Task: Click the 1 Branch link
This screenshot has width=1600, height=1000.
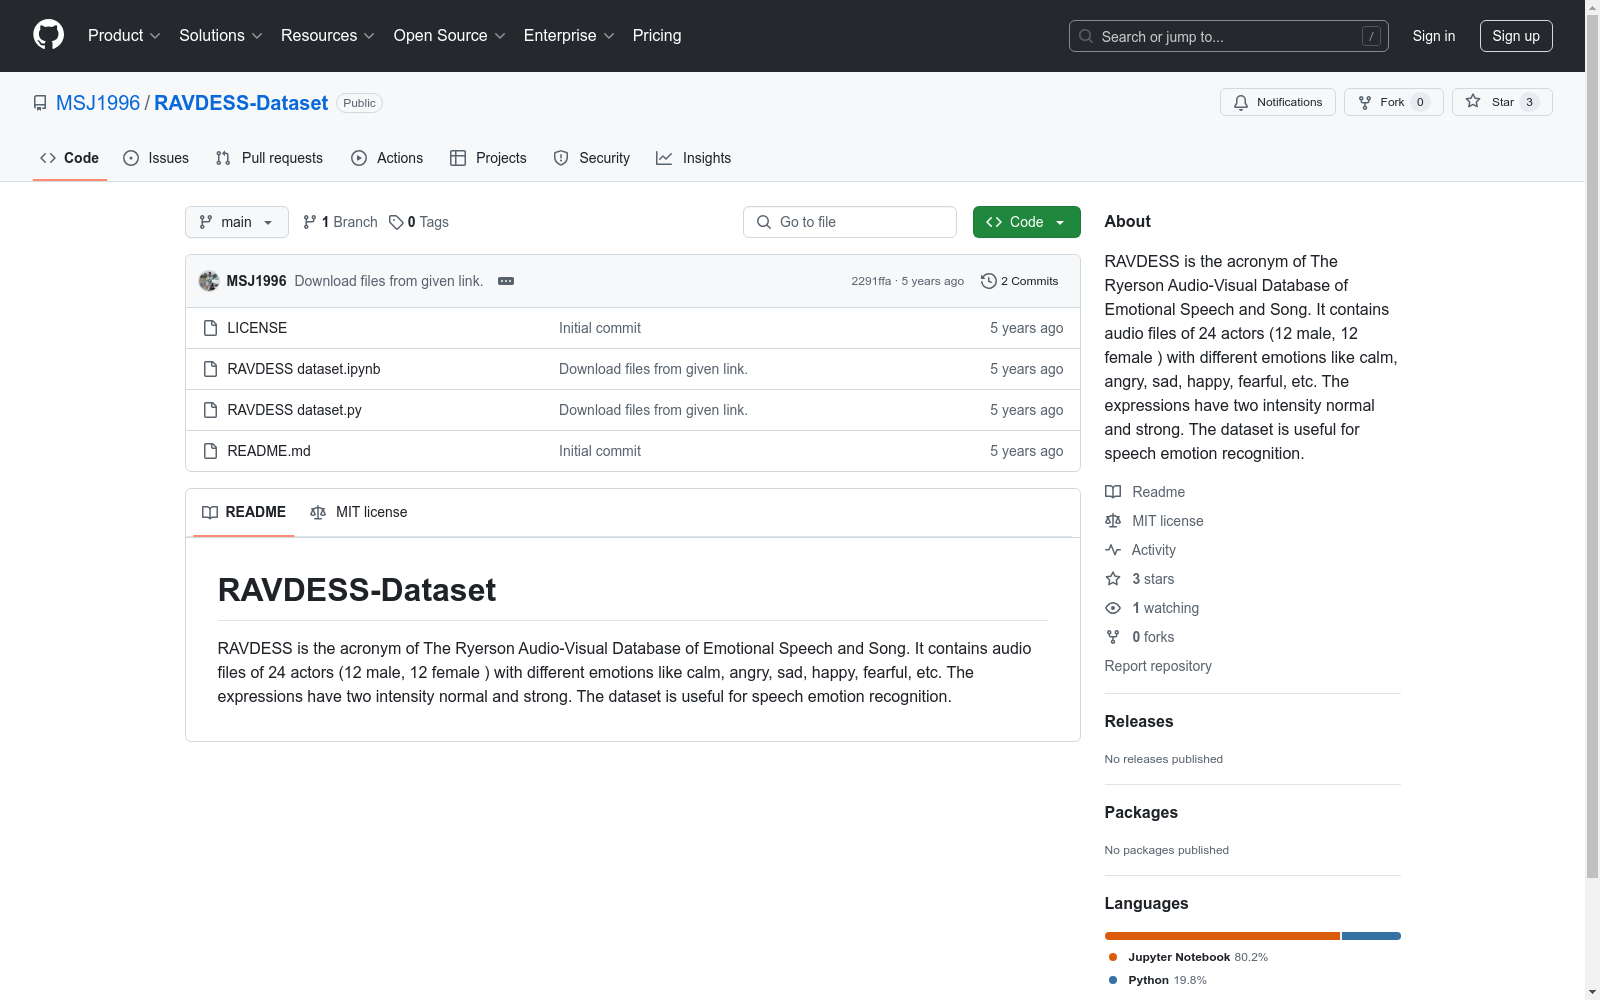Action: point(340,222)
